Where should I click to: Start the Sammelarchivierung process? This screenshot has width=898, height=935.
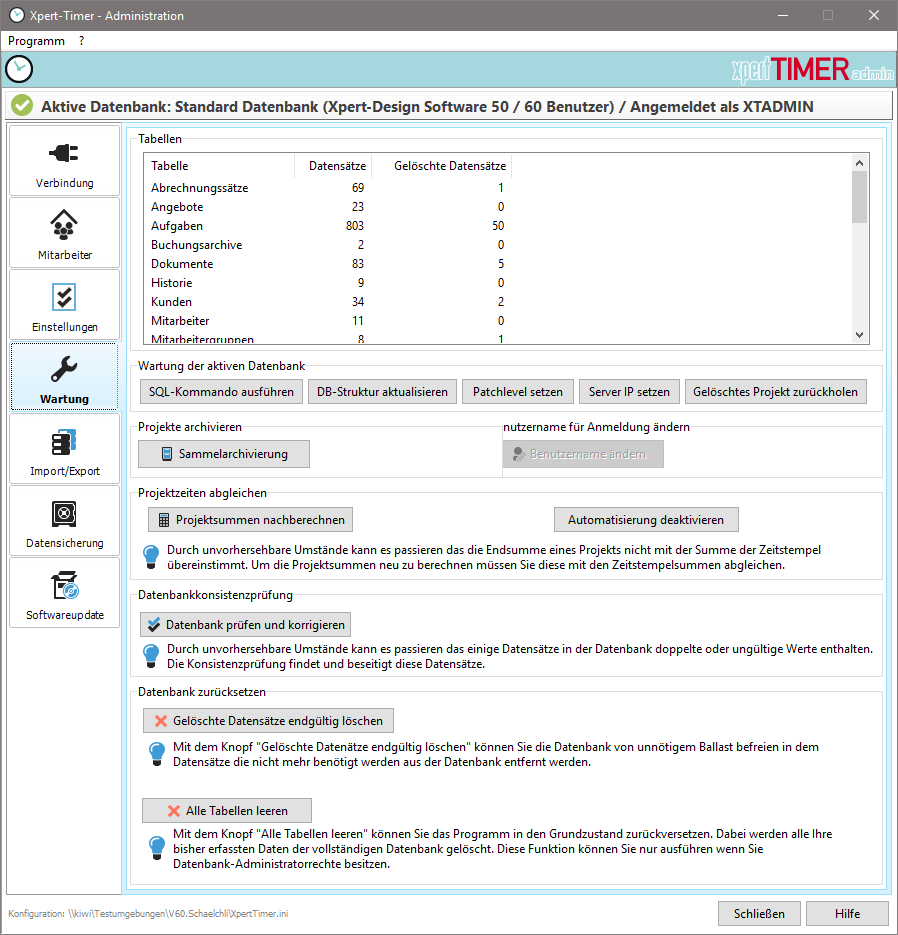click(223, 453)
